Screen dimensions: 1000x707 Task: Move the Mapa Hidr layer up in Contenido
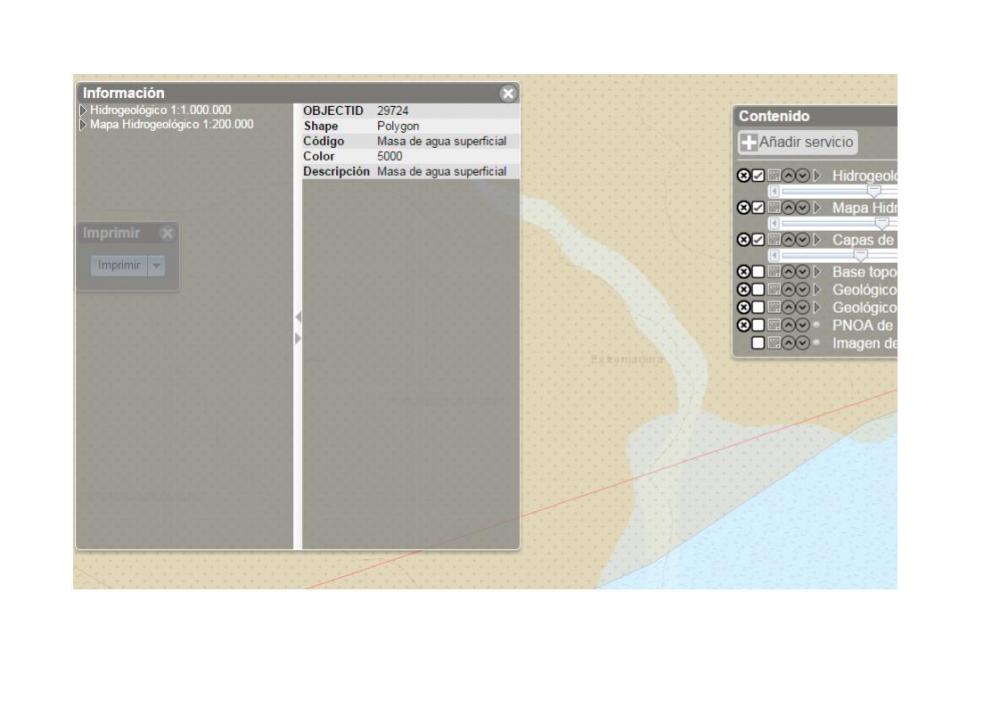point(788,208)
